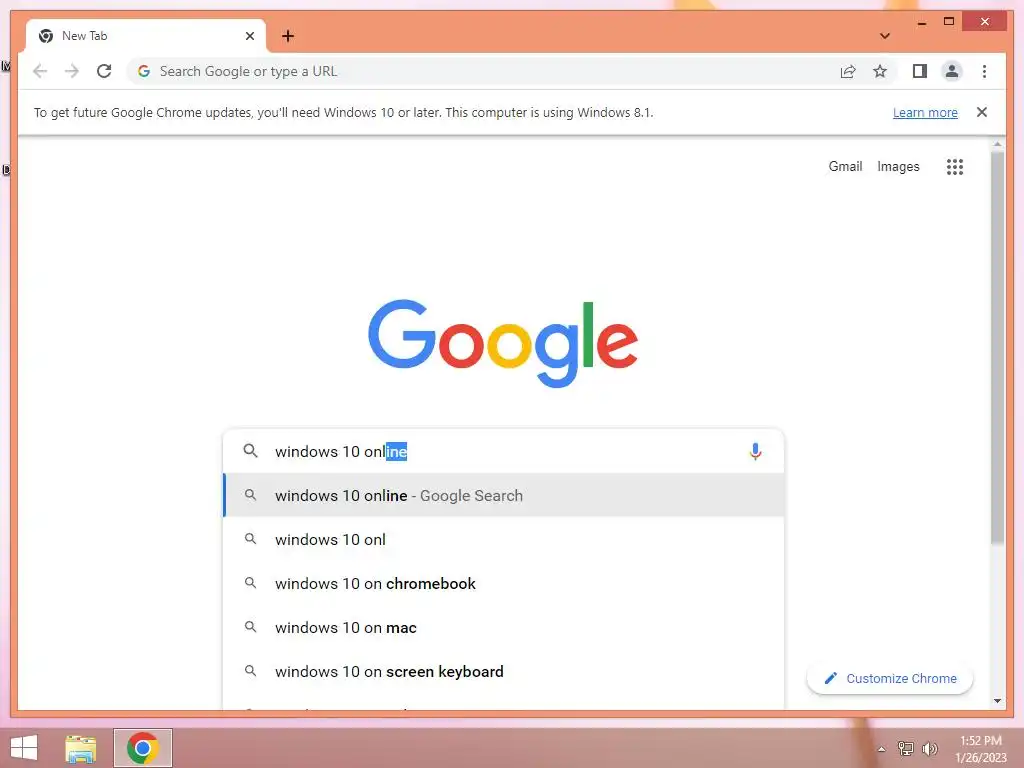Image resolution: width=1024 pixels, height=768 pixels.
Task: Open the Learn more link
Action: (x=925, y=112)
